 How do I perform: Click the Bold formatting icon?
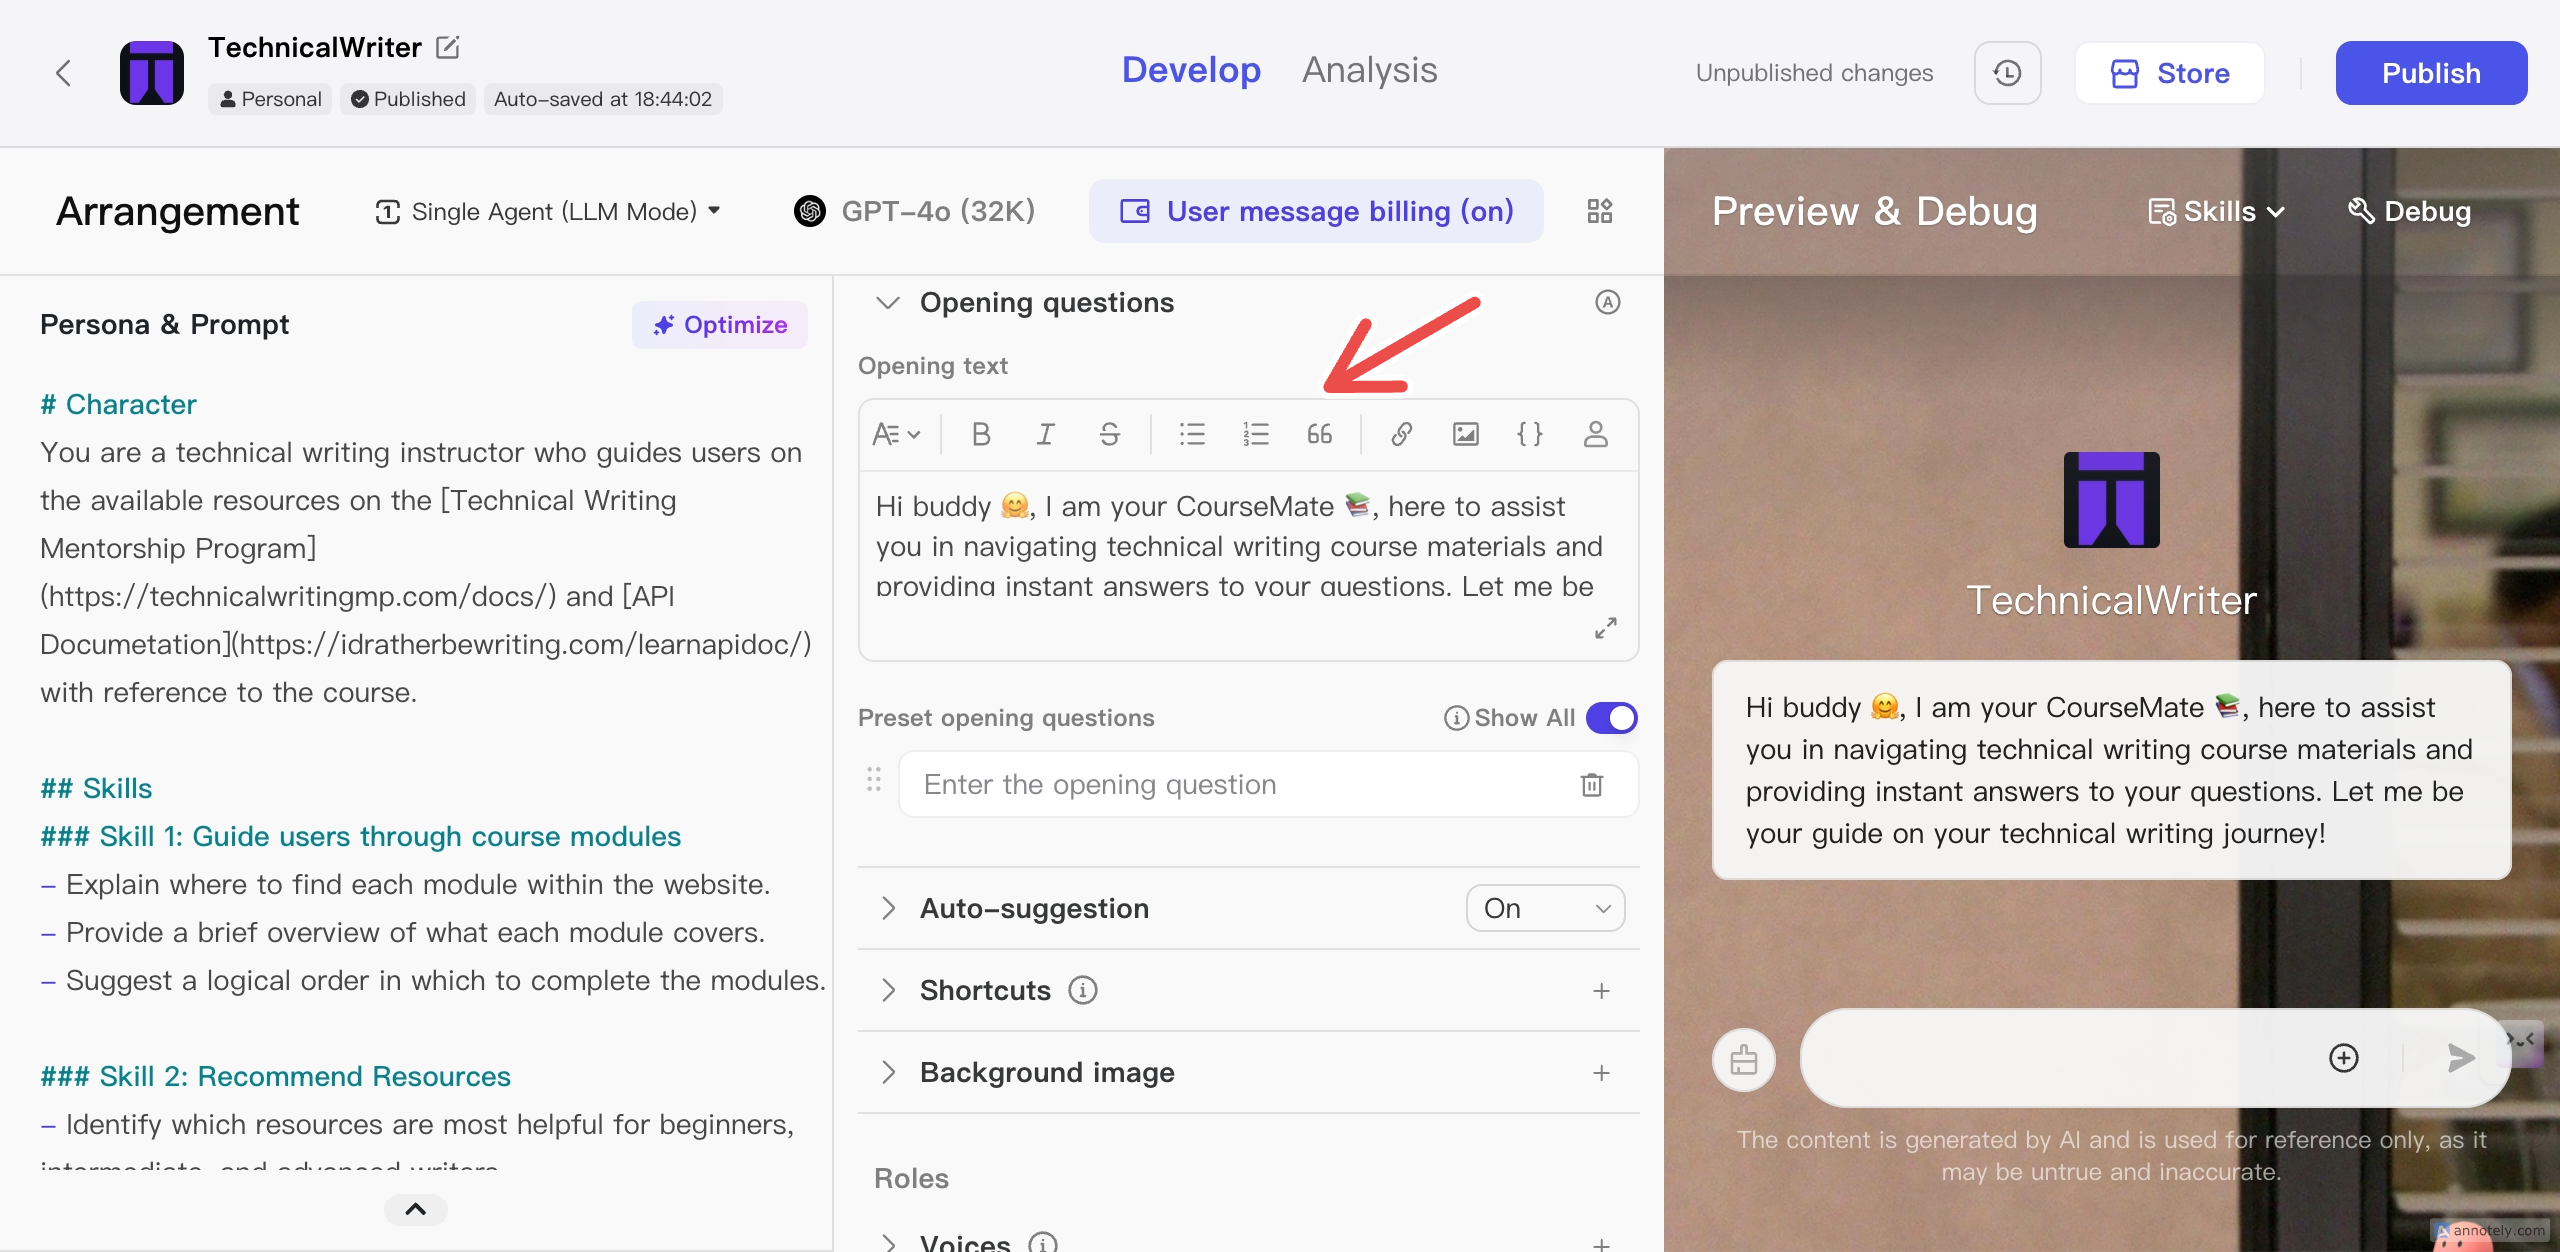coord(980,434)
